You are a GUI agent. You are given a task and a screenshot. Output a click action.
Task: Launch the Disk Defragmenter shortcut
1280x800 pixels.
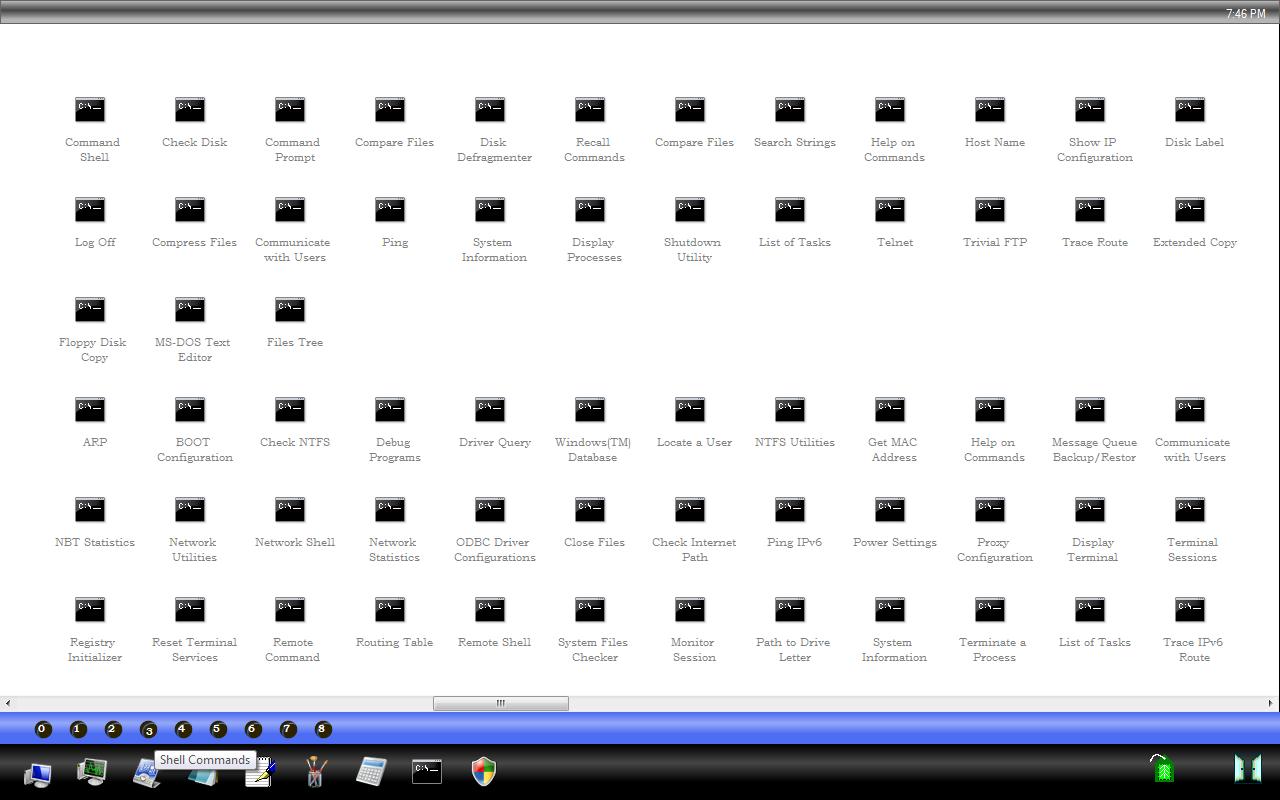click(x=490, y=110)
